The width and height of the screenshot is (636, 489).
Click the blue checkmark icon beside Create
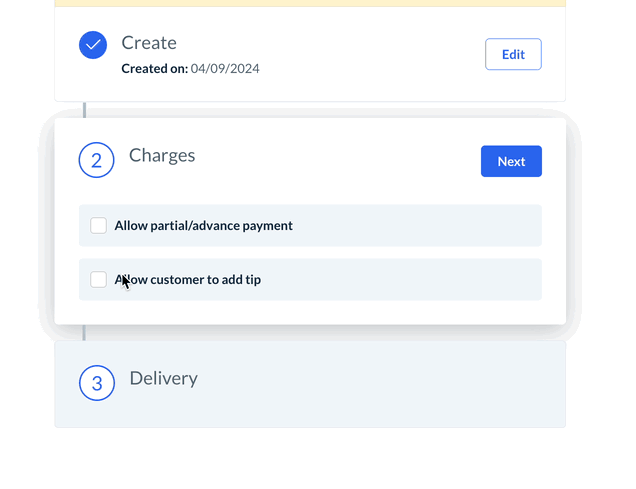tap(93, 45)
